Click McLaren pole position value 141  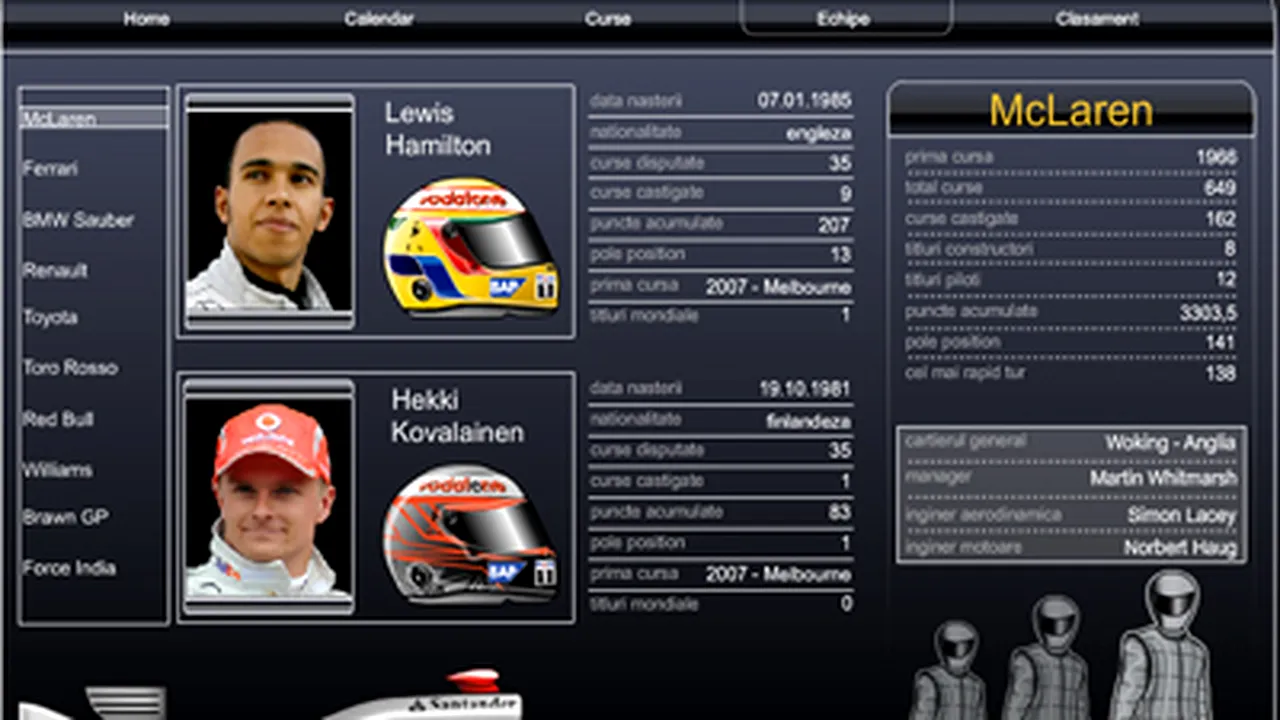coord(1220,343)
